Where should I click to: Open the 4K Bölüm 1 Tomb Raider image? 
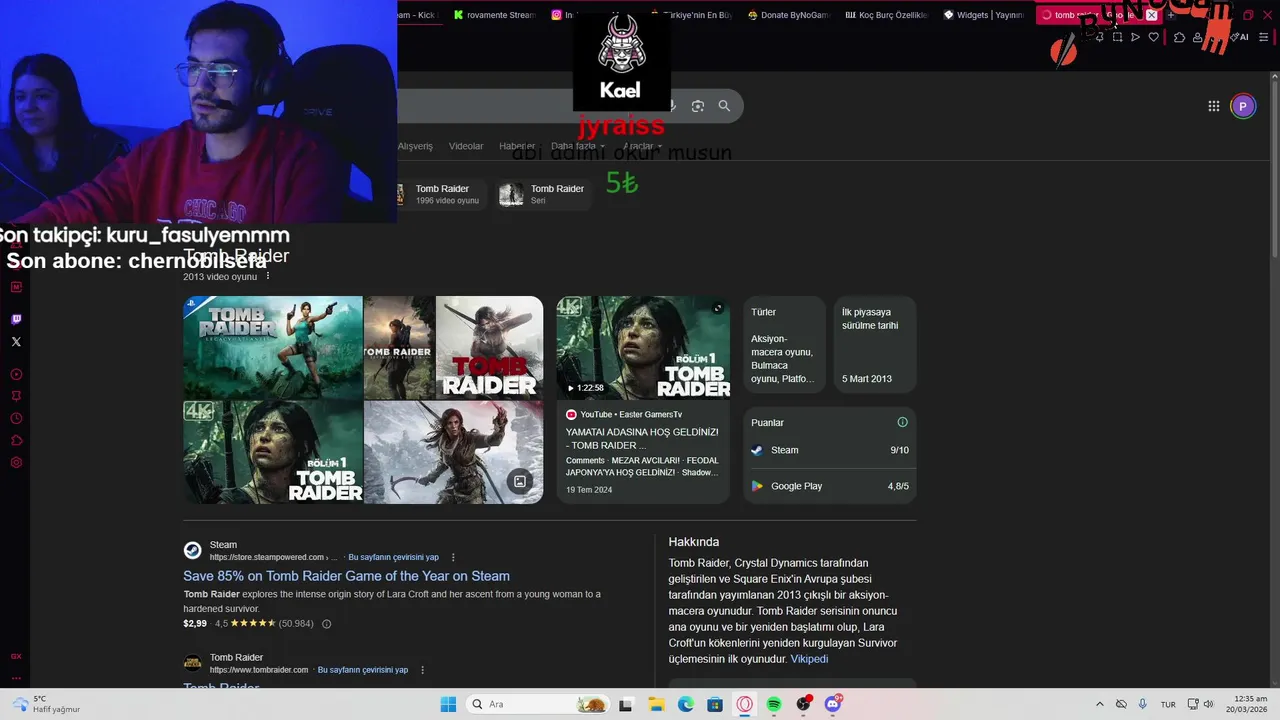point(273,452)
